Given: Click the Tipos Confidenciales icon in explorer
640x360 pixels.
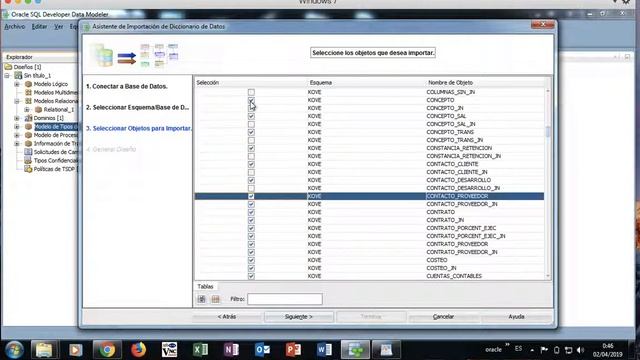Looking at the screenshot, I should 28,160.
